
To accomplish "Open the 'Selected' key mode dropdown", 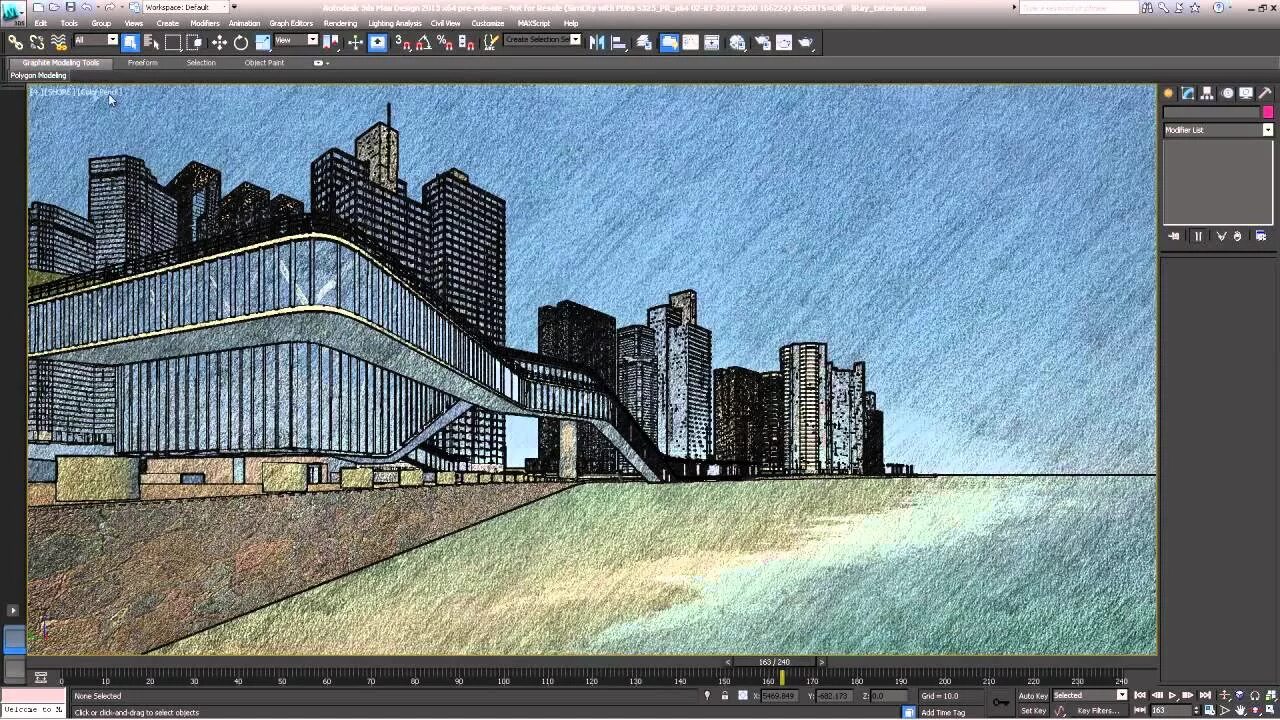I will click(1090, 695).
